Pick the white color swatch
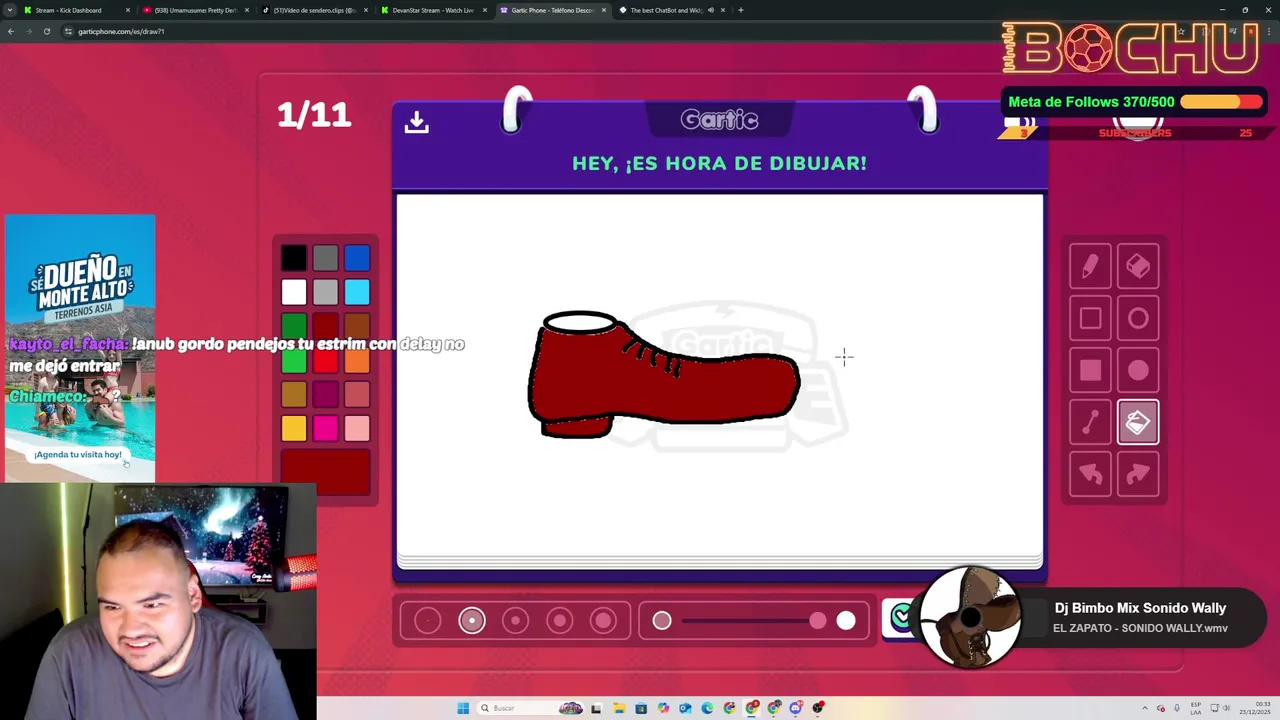 tap(293, 292)
